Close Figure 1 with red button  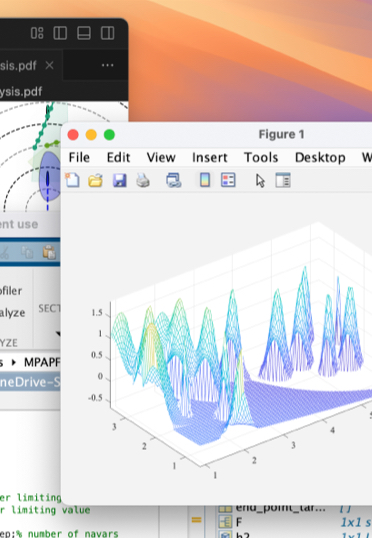73,135
